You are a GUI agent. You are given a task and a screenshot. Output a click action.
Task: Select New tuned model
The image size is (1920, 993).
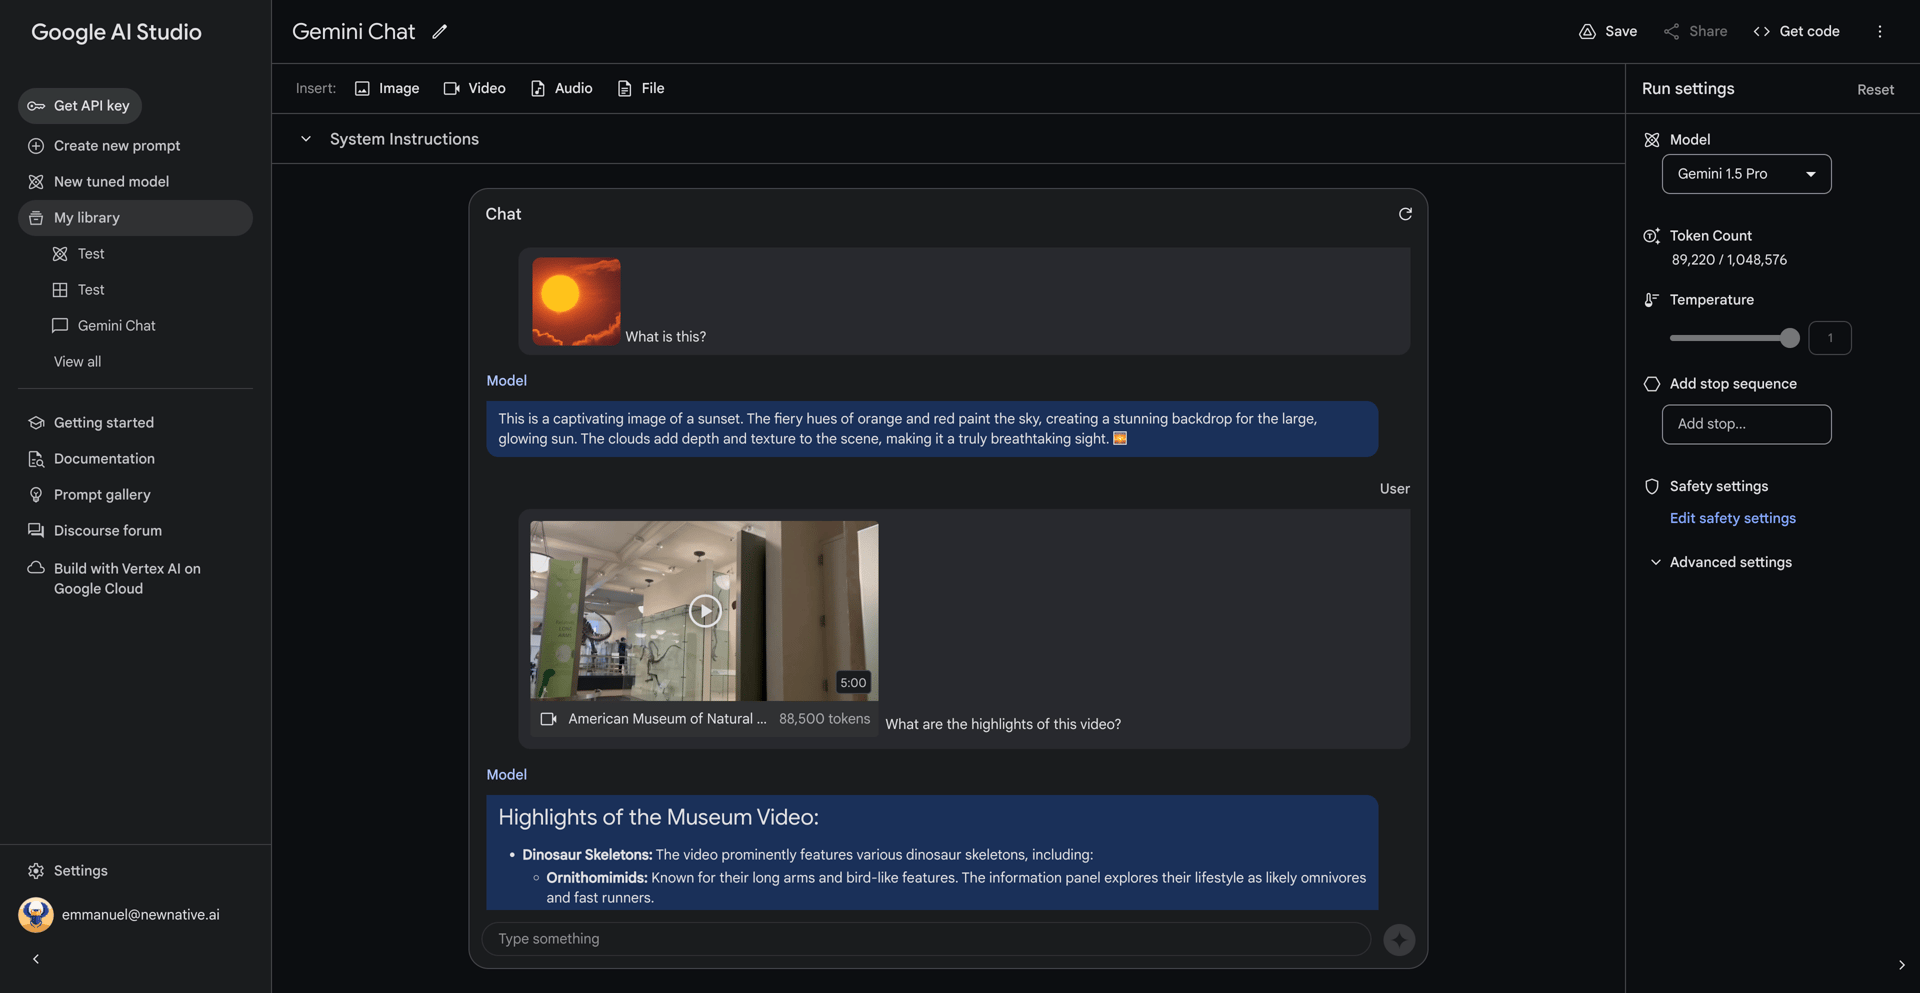111,181
